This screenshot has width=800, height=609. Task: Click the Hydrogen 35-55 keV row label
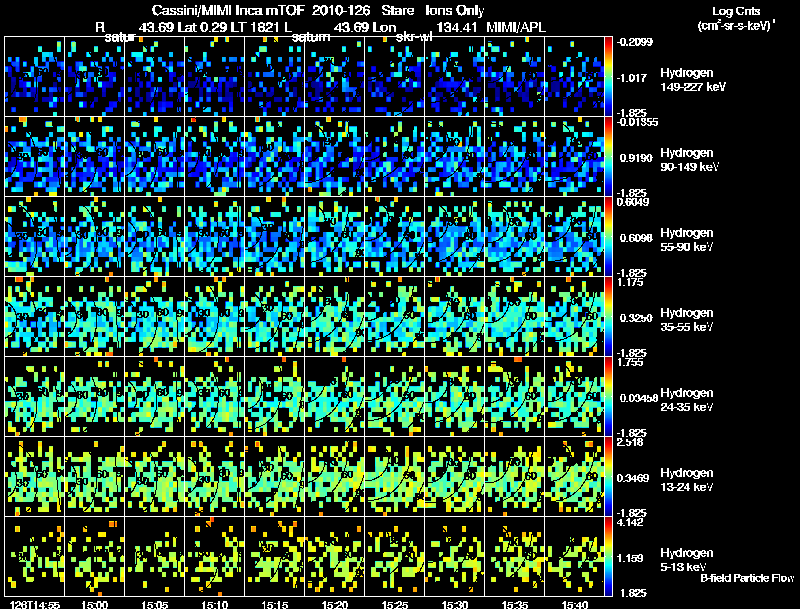tap(687, 320)
